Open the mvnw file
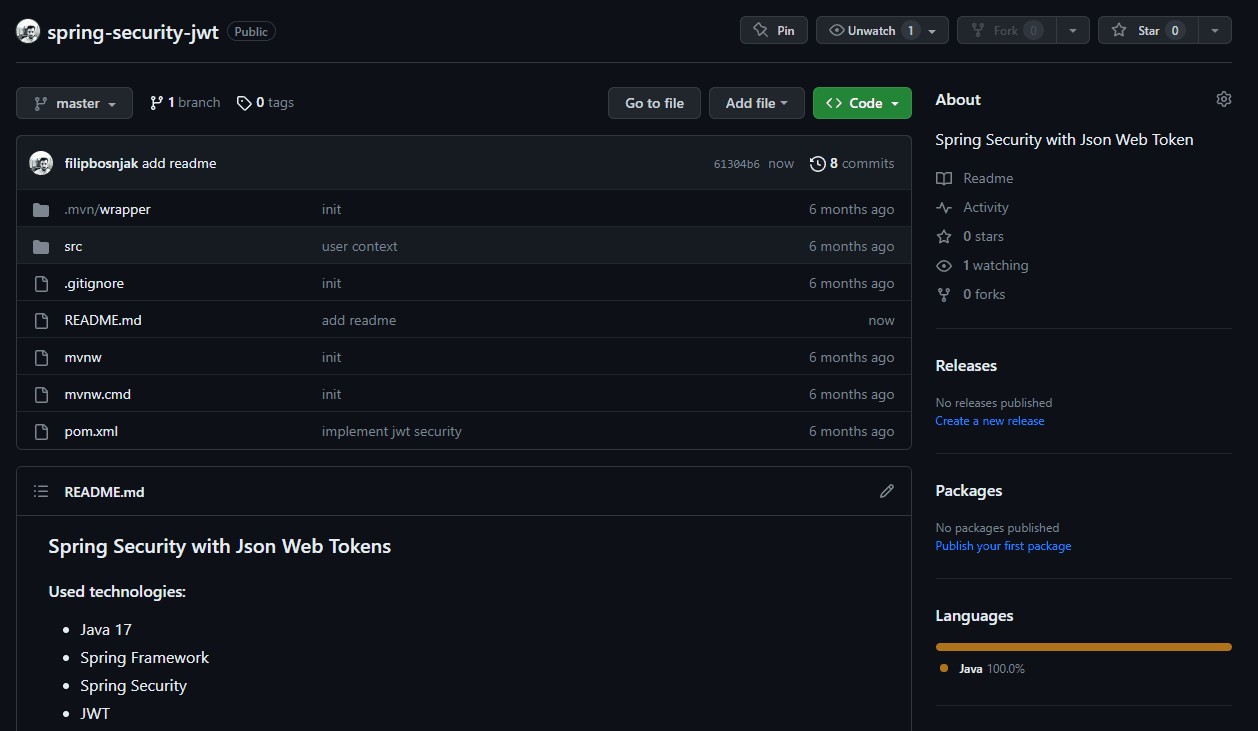 coord(83,357)
